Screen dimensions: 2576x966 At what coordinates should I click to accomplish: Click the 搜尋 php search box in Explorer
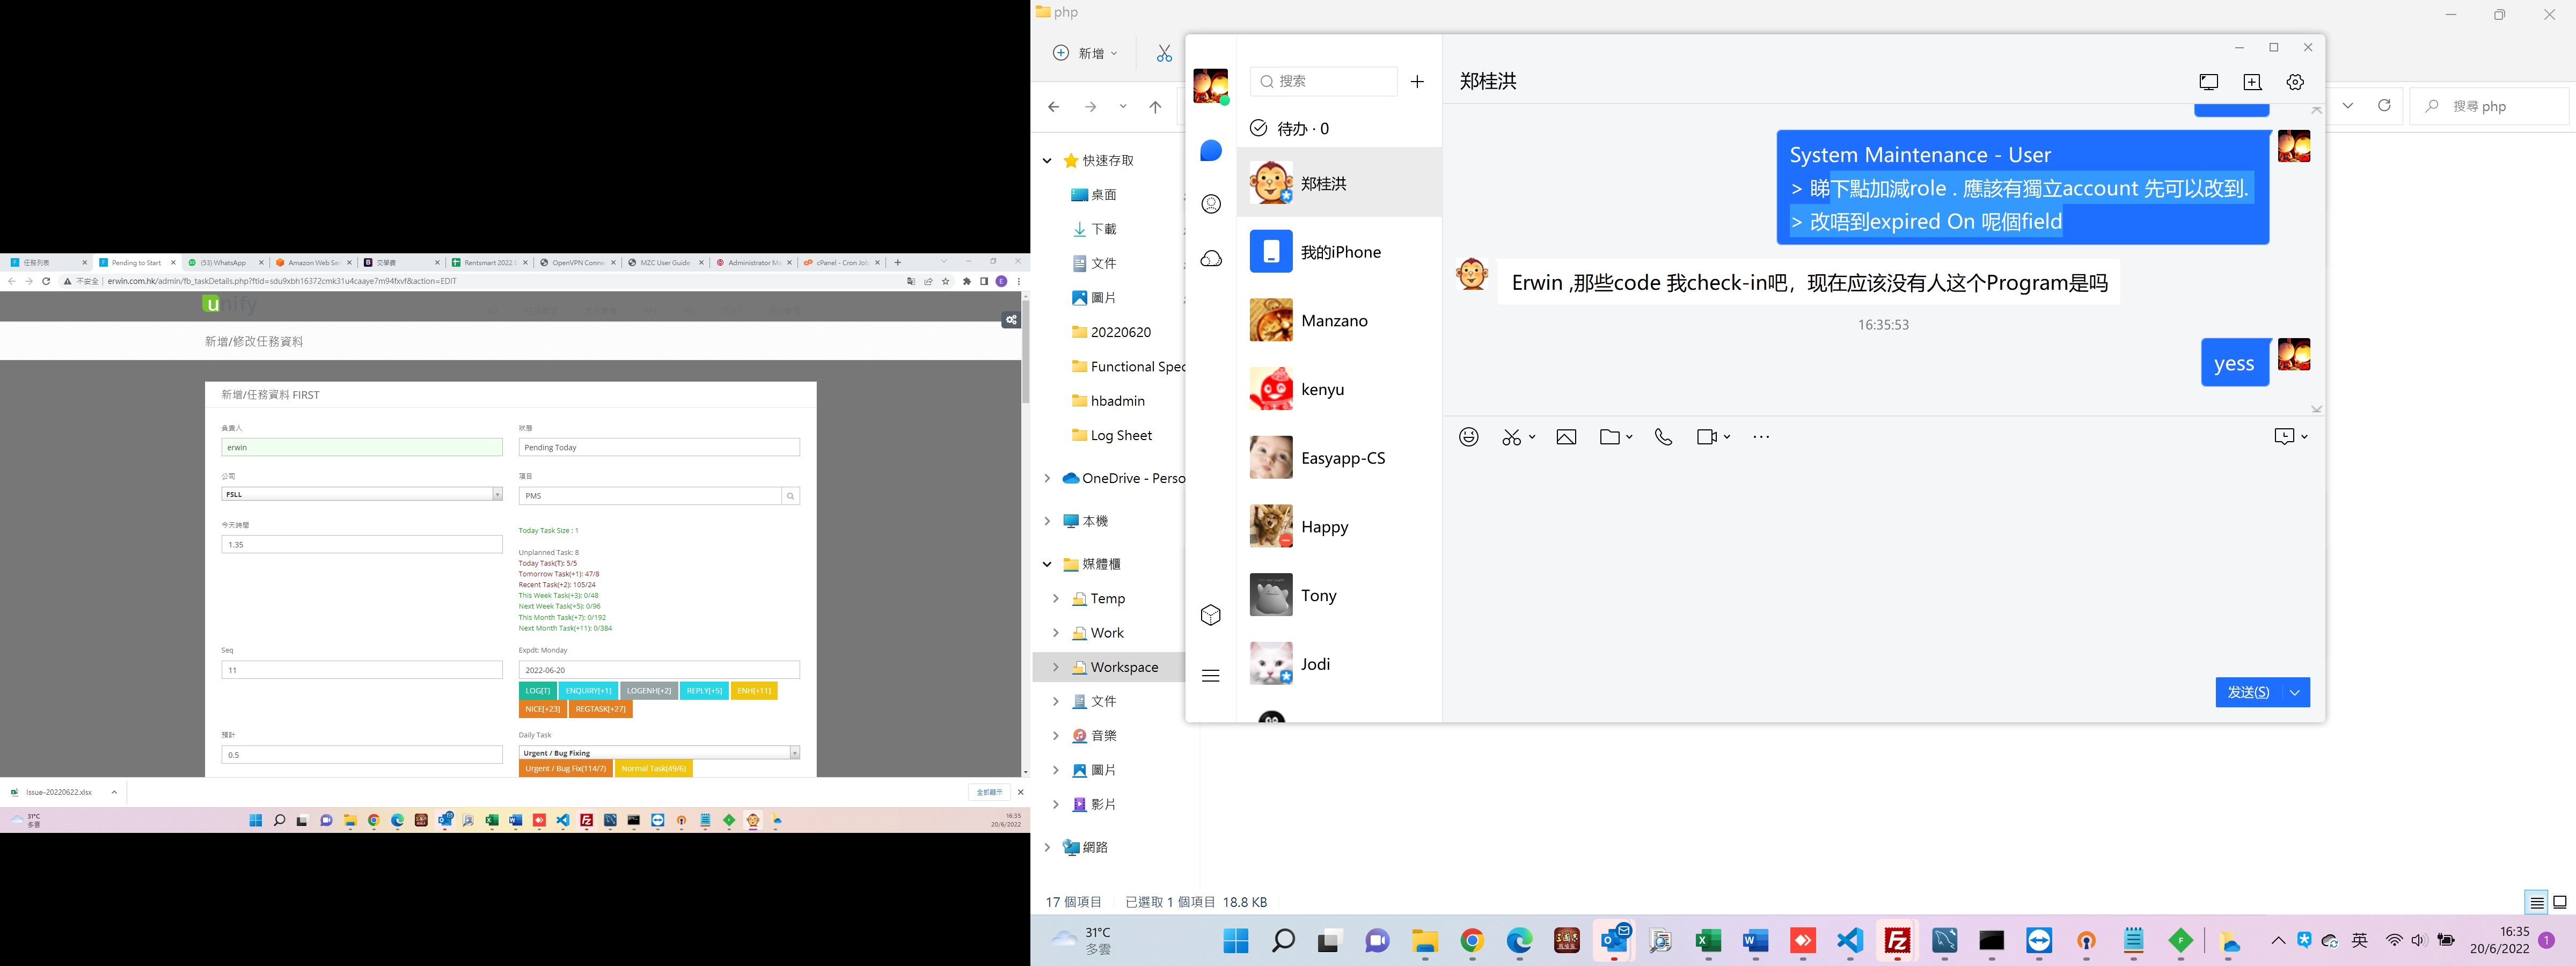(2489, 106)
